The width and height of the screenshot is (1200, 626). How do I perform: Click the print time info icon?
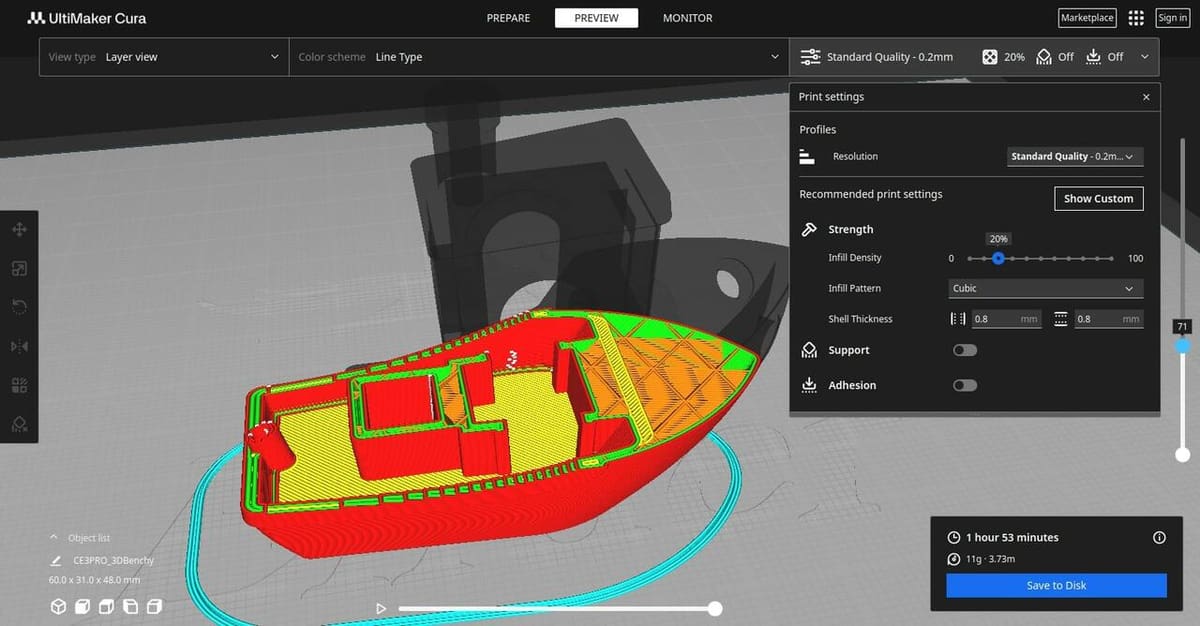[1159, 537]
